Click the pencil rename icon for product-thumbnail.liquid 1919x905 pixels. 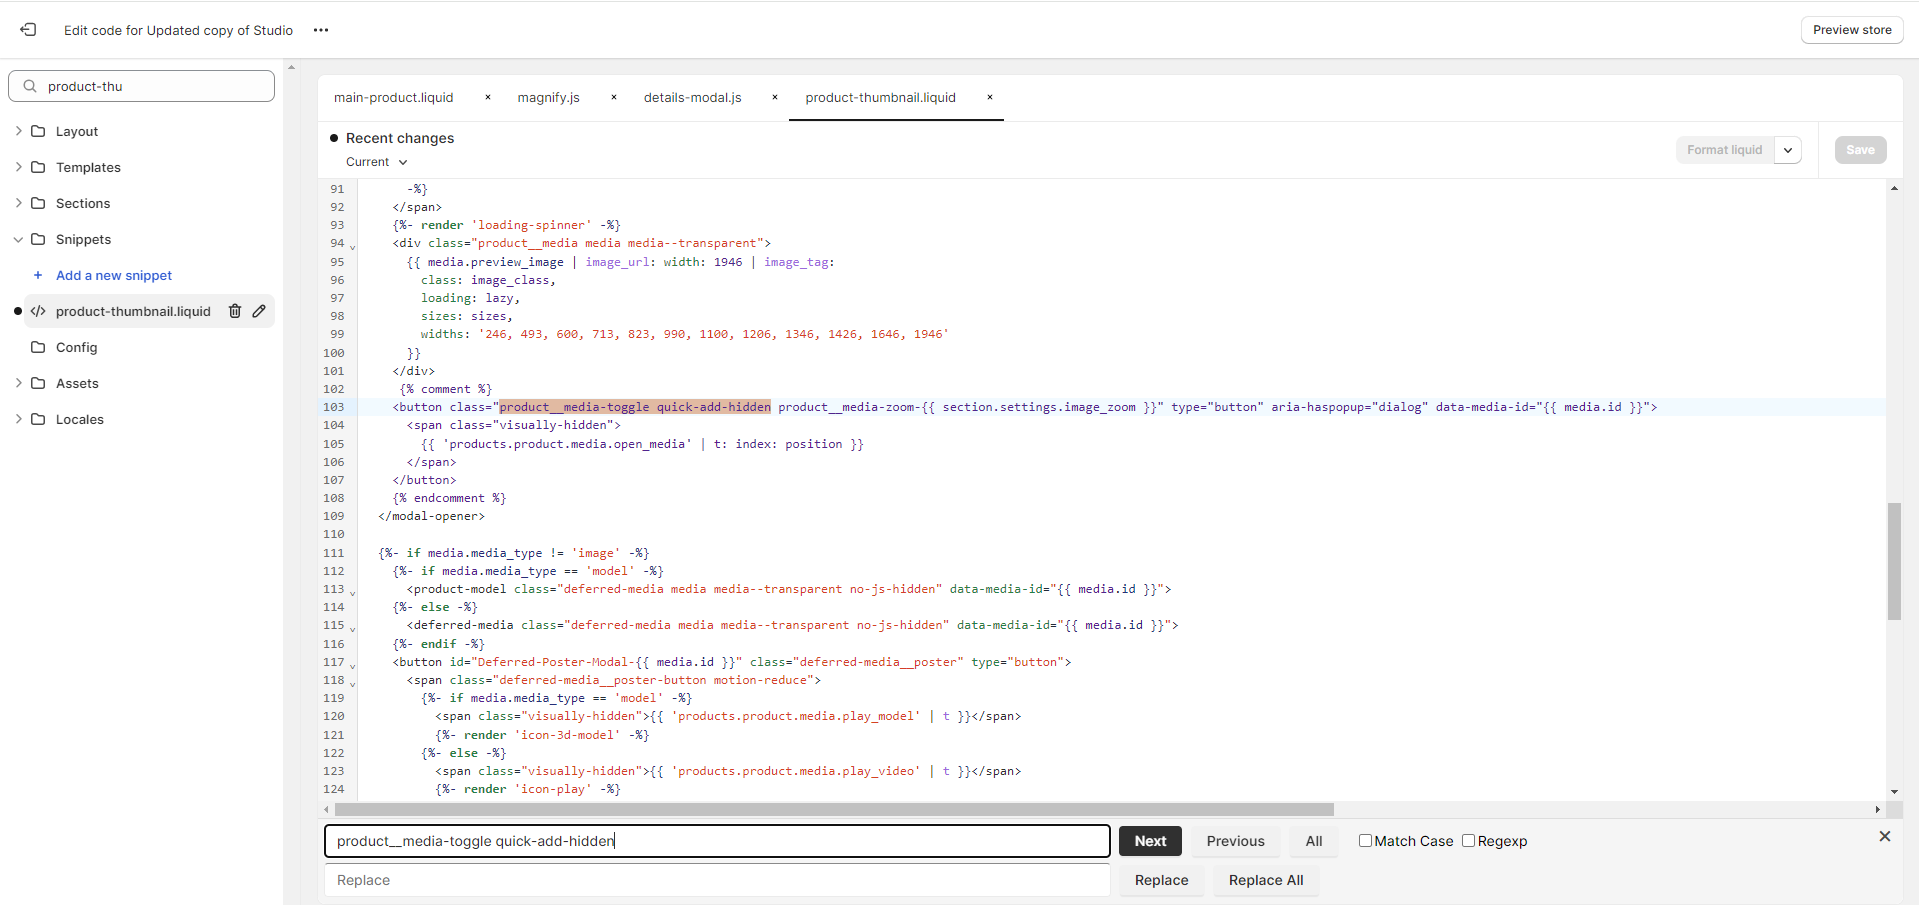pyautogui.click(x=259, y=311)
